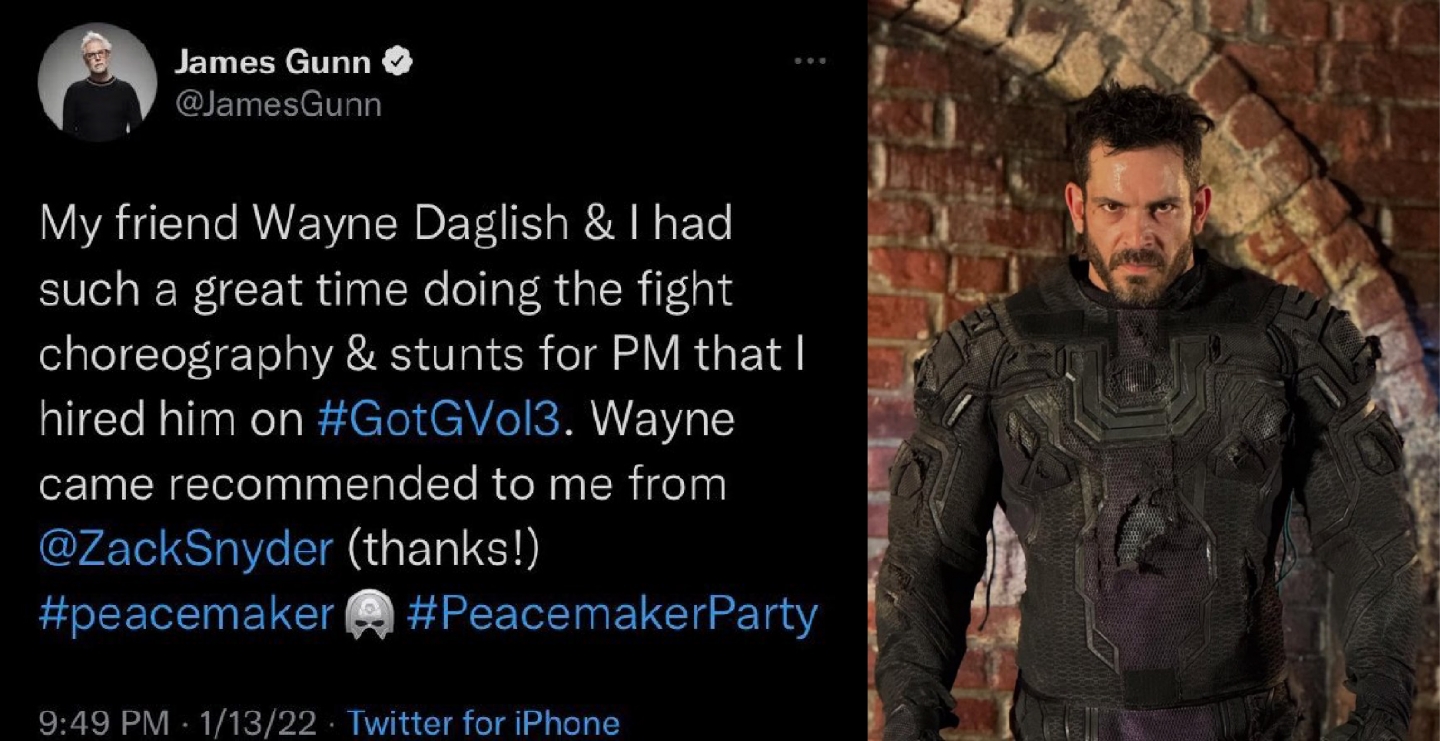Open the @JamesGunn handle link
The image size is (1440, 741).
tap(278, 104)
